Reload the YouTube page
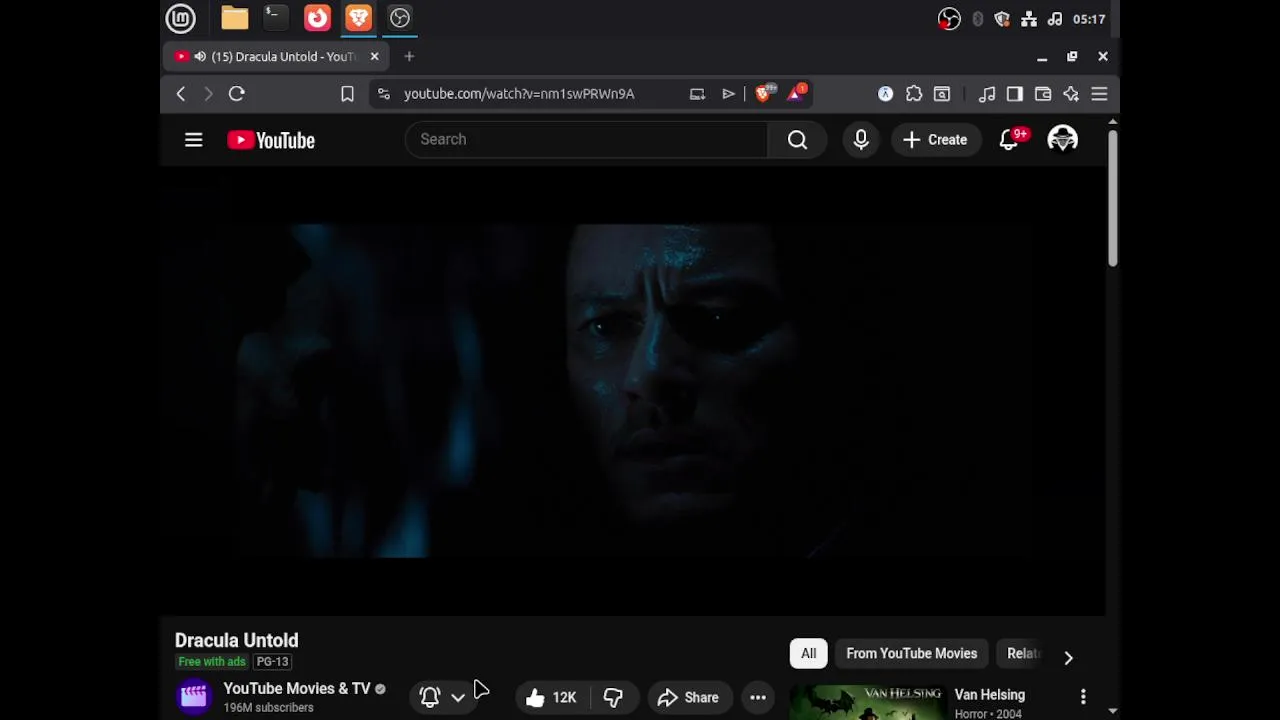The image size is (1280, 720). click(x=237, y=94)
